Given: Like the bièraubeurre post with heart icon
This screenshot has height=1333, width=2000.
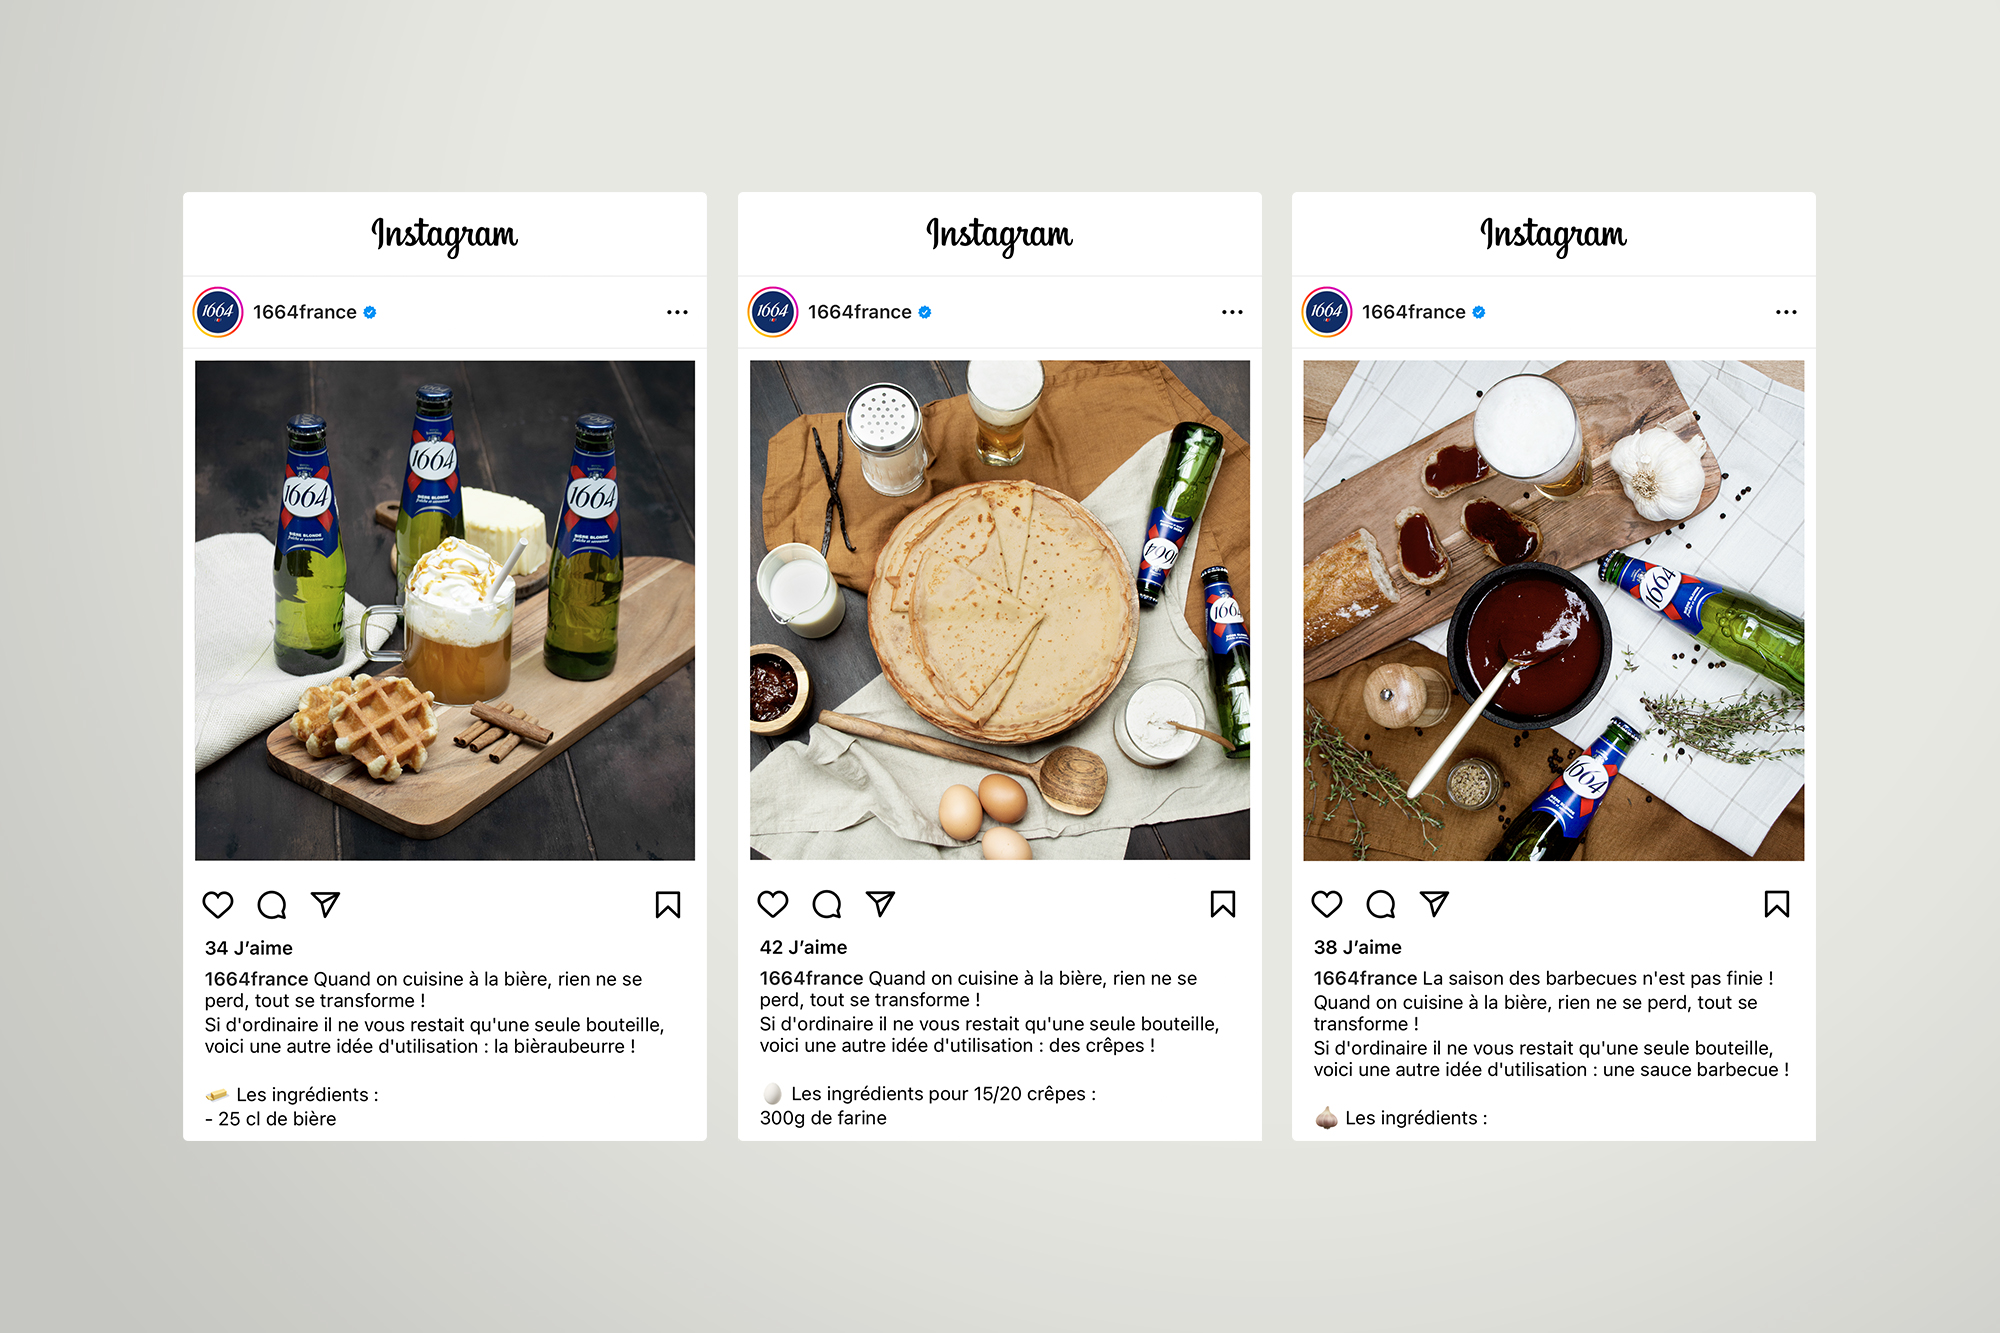Looking at the screenshot, I should (218, 905).
